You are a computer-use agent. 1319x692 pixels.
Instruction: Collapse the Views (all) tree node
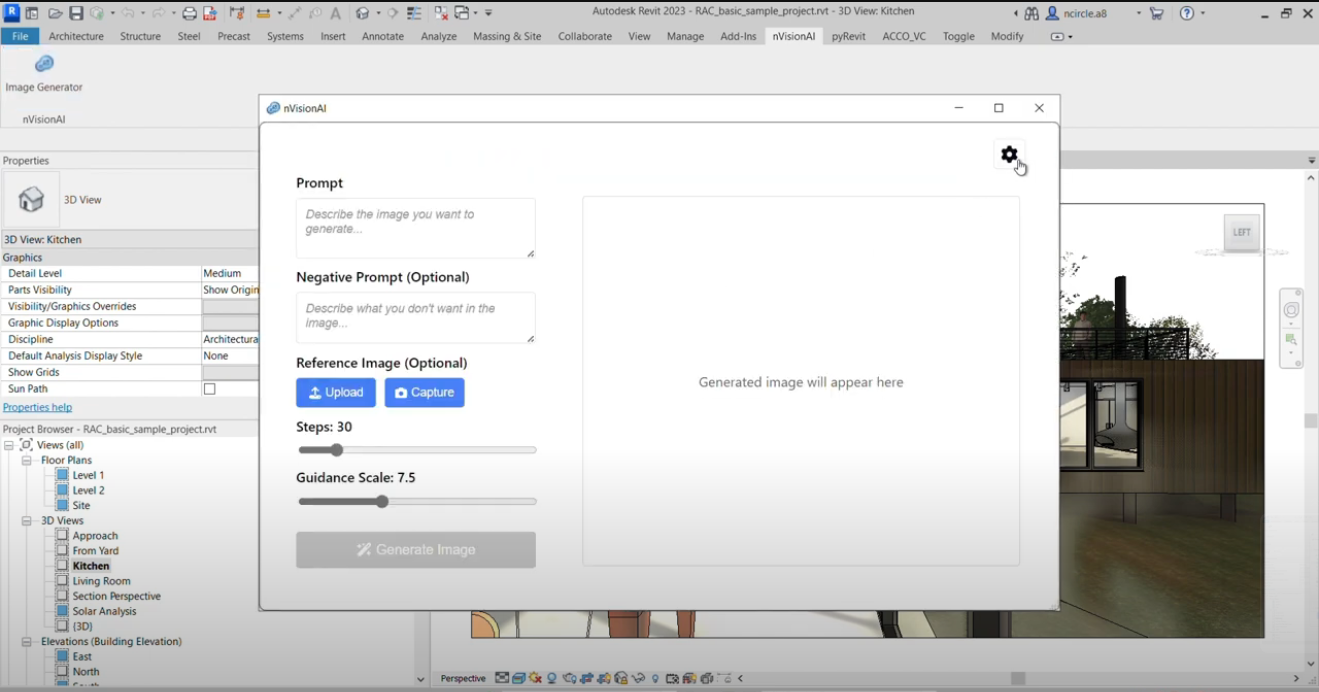(x=10, y=445)
